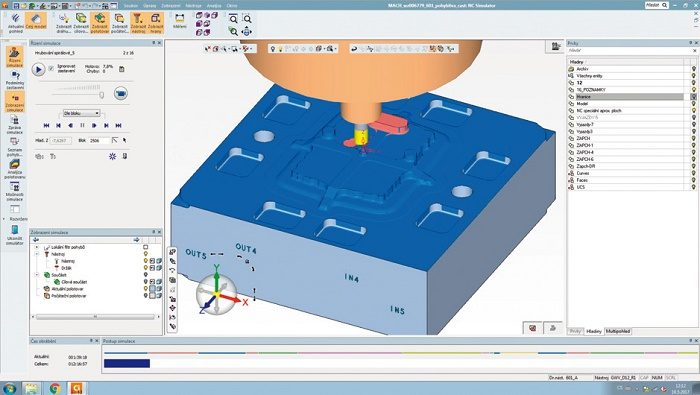Toggle the Ignorovat zastavení checkbox

point(51,68)
